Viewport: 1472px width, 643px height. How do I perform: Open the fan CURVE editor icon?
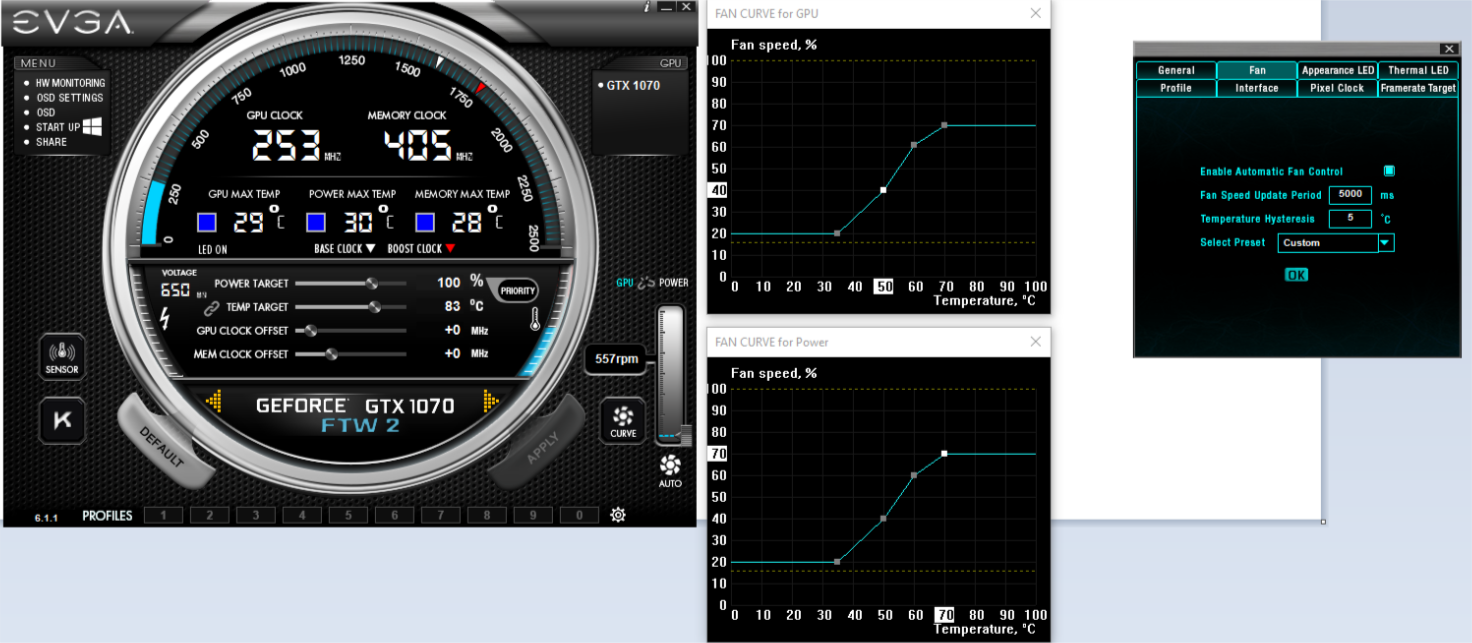[623, 420]
